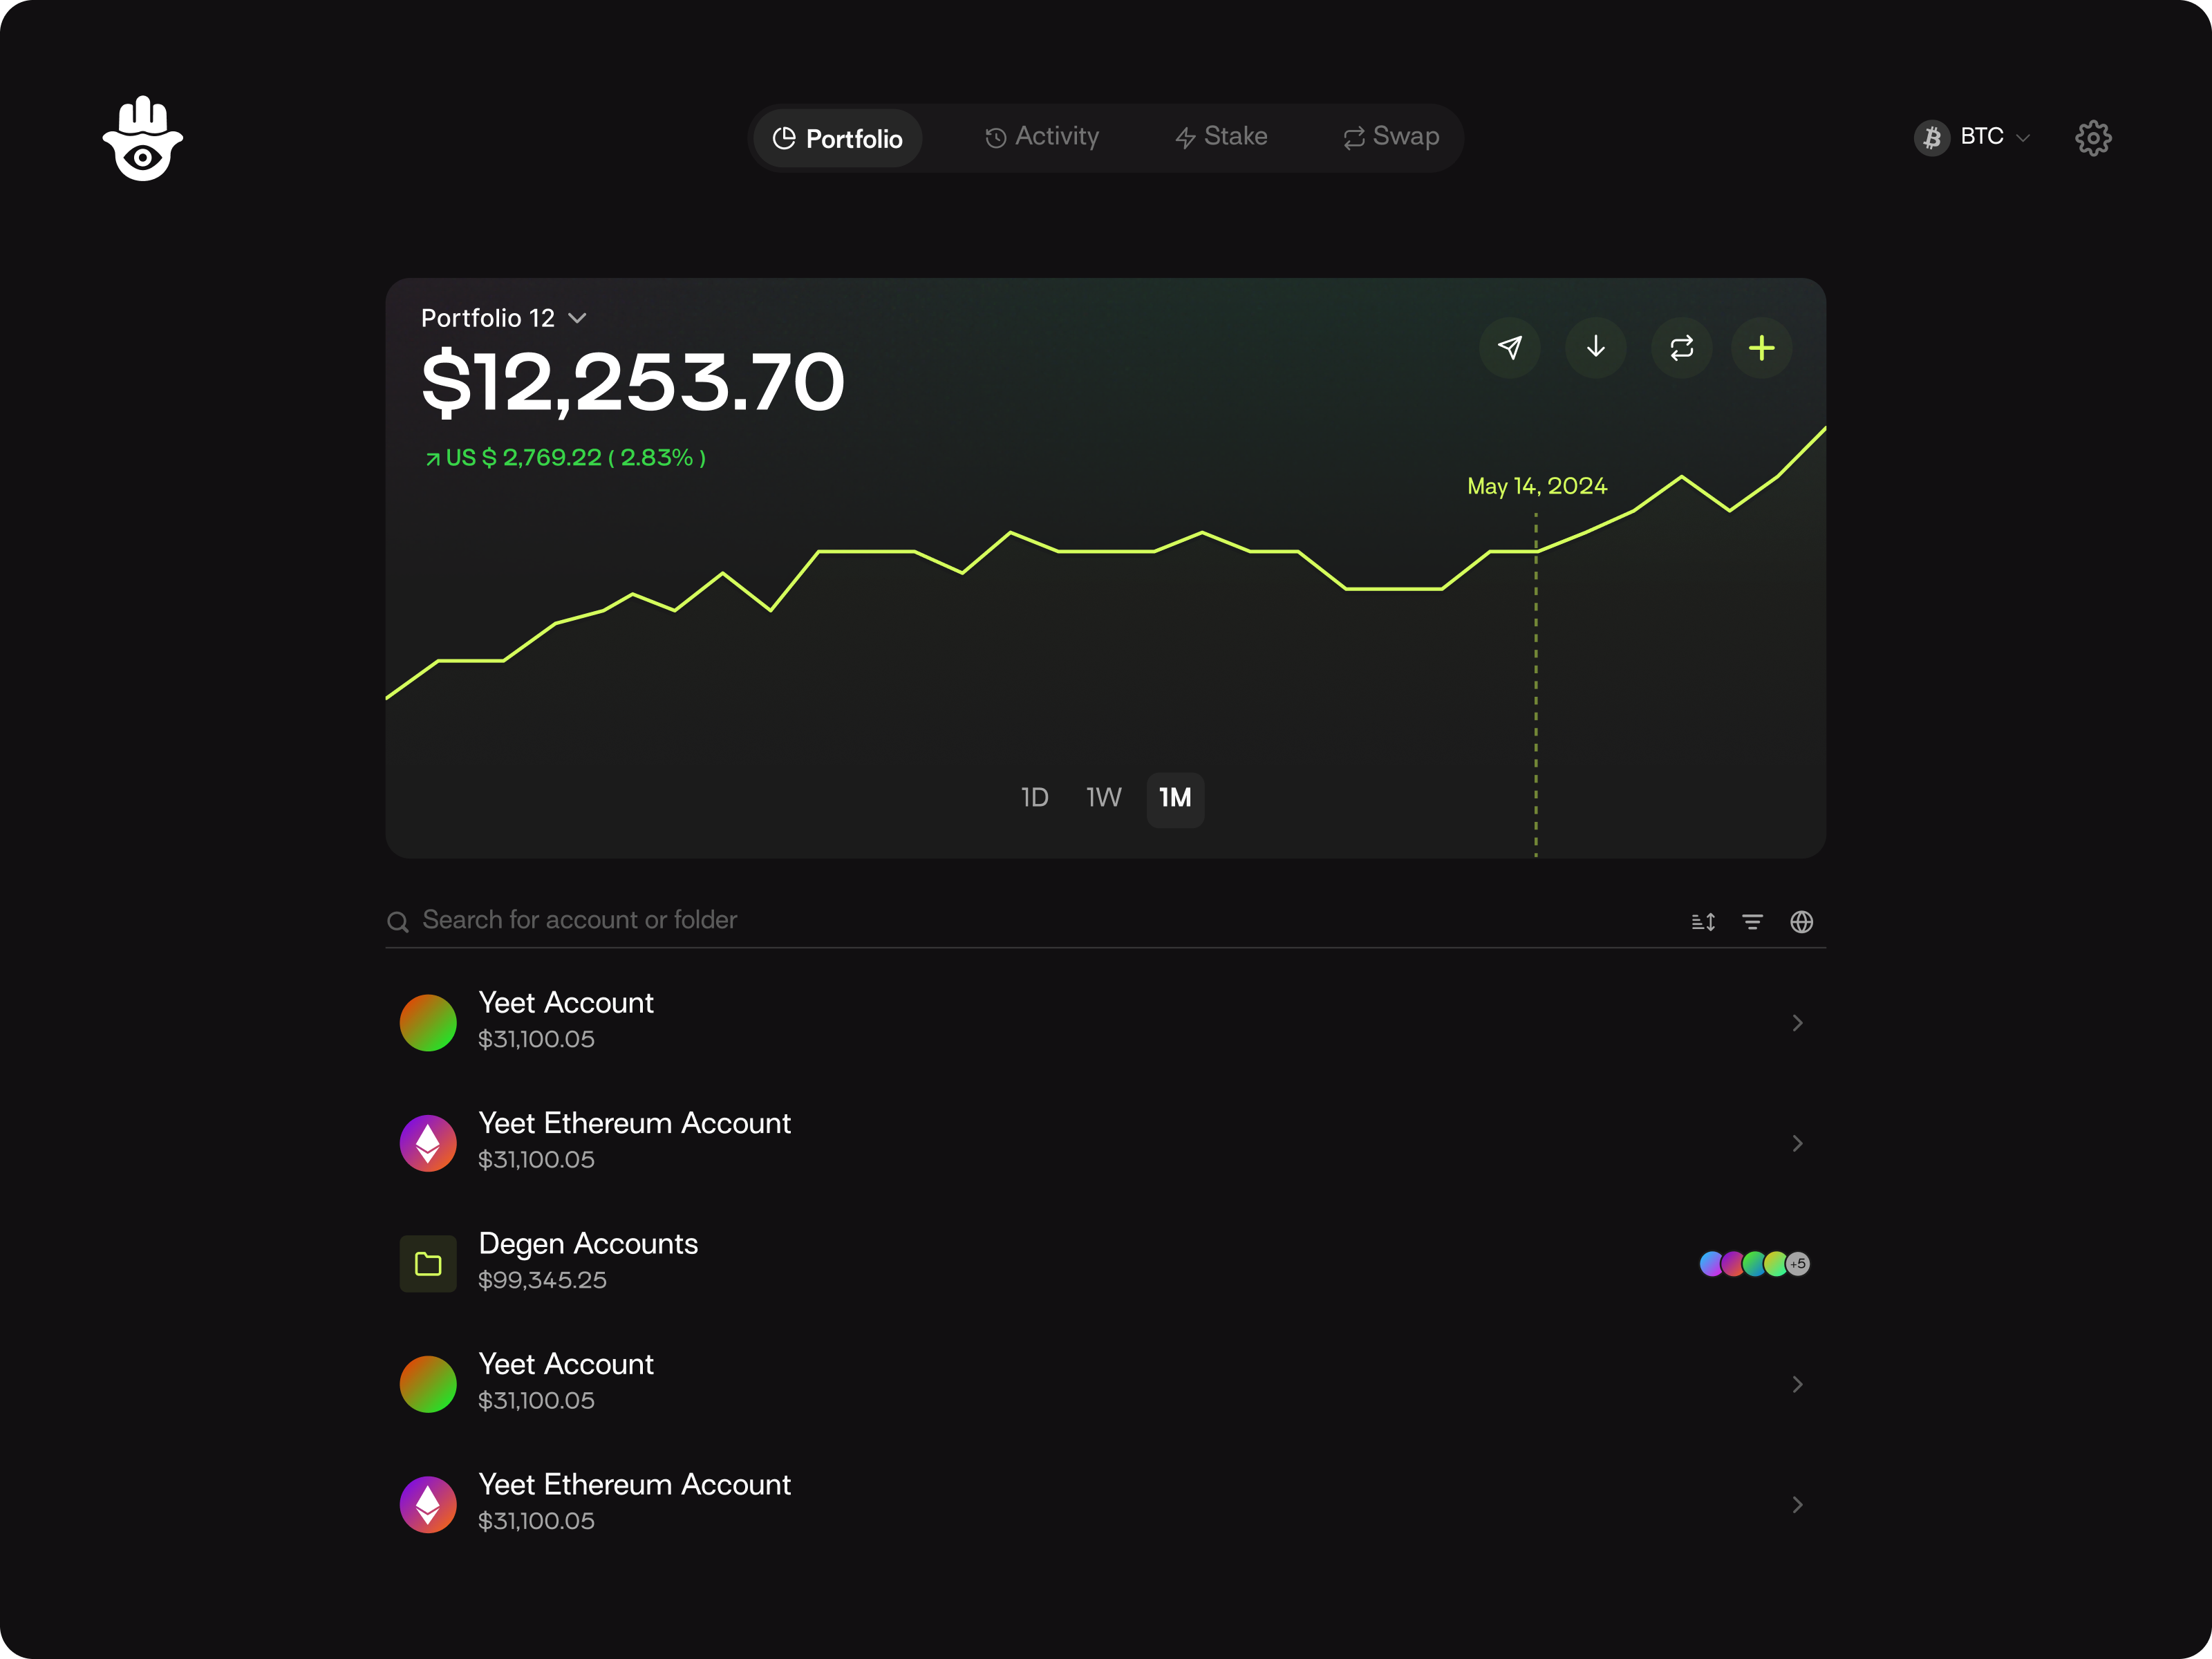Switch to the Stake tab
The image size is (2212, 1659).
[x=1221, y=137]
